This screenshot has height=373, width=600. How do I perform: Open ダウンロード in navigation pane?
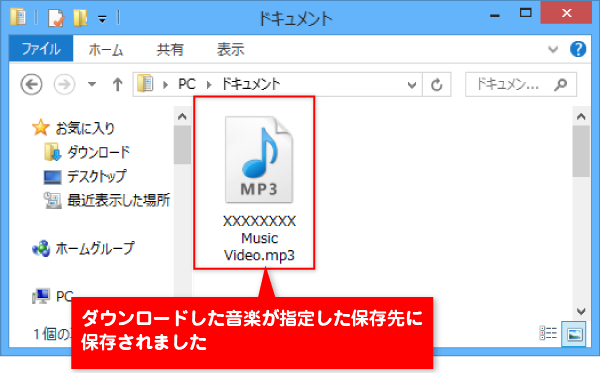point(99,152)
